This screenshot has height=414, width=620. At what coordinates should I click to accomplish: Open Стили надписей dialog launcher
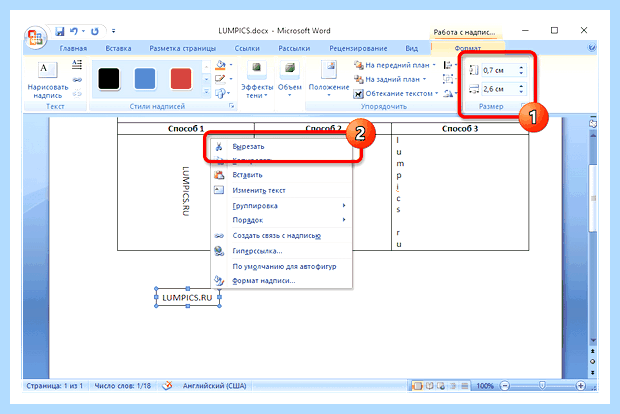click(x=232, y=106)
